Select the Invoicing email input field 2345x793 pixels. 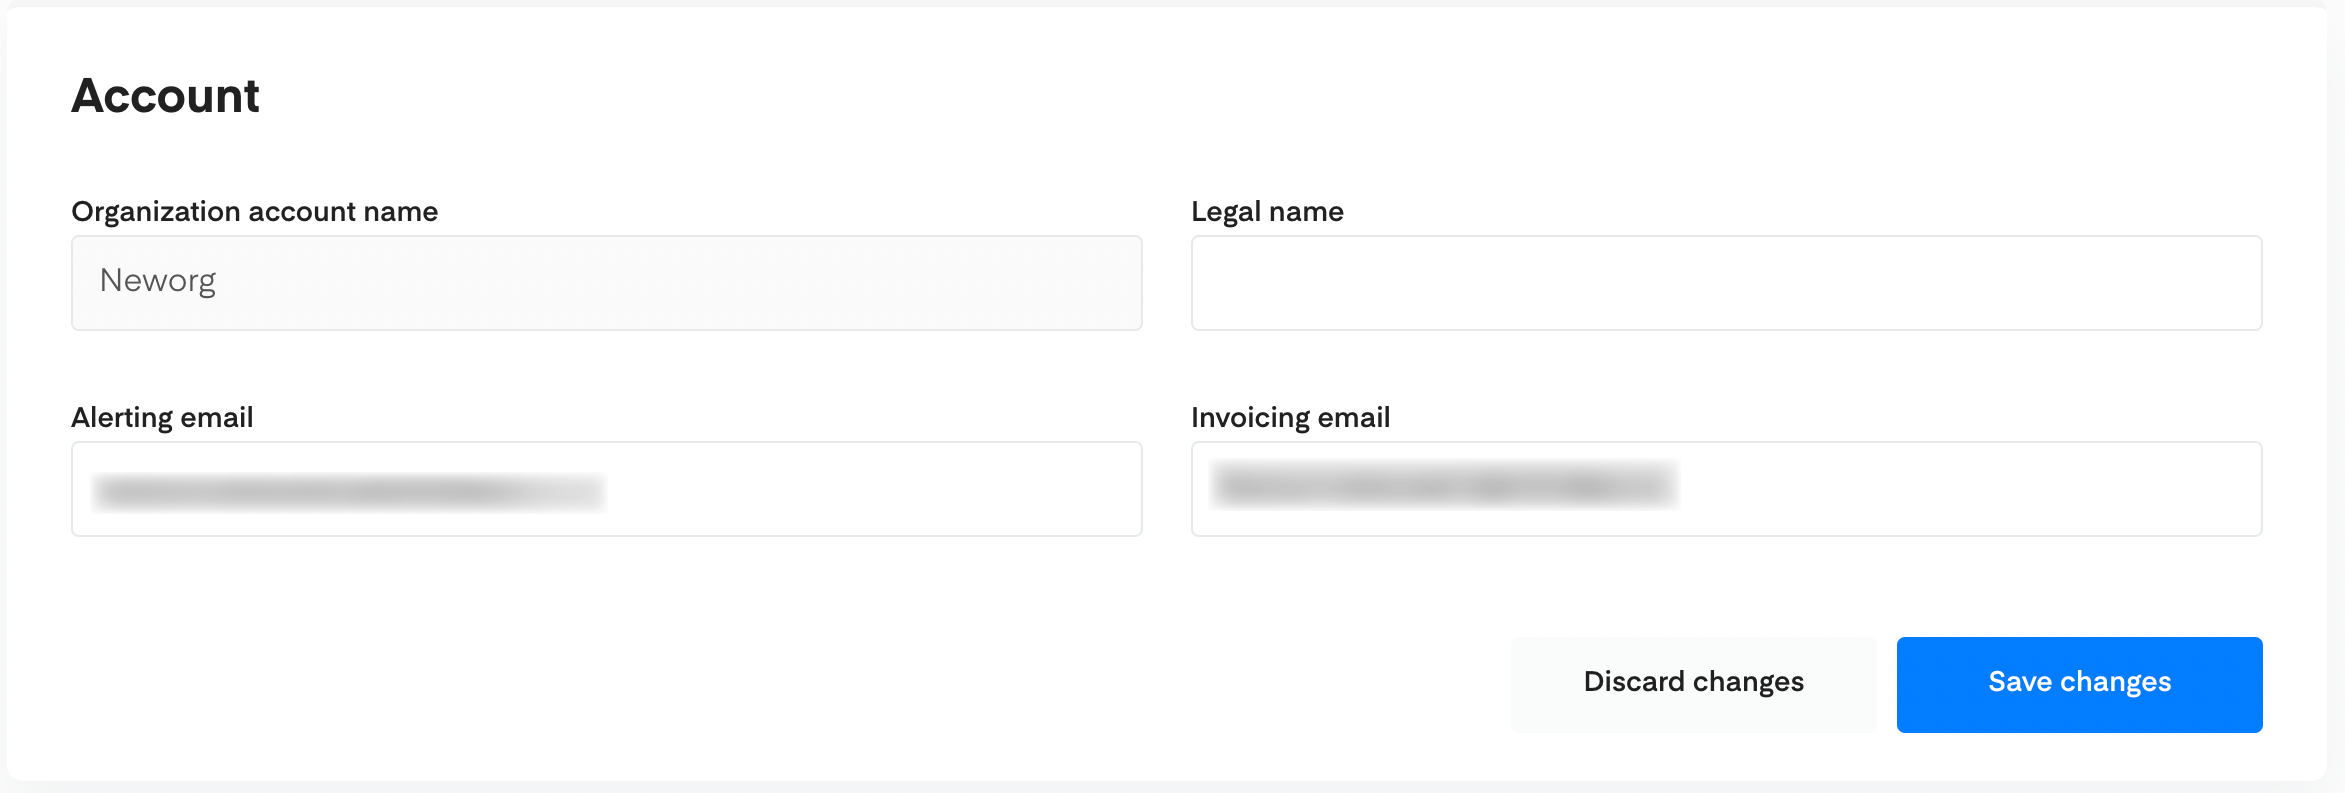tap(1726, 489)
